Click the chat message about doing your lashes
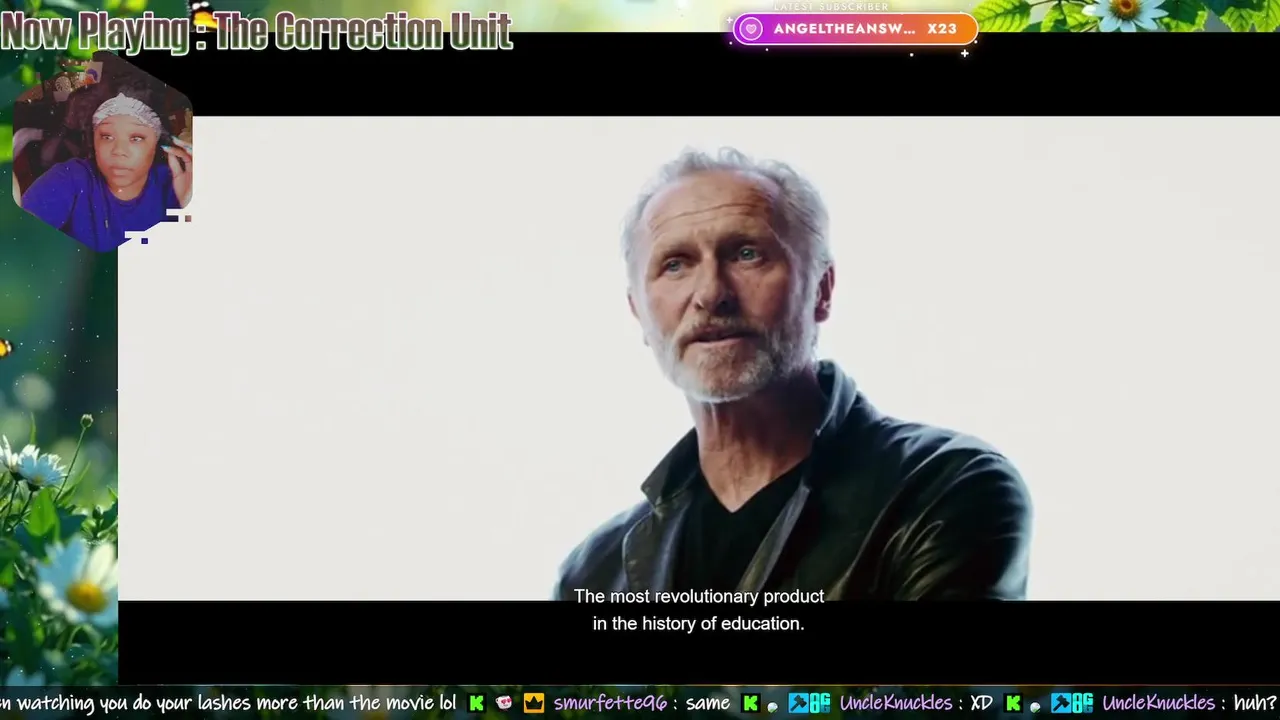 (x=228, y=703)
